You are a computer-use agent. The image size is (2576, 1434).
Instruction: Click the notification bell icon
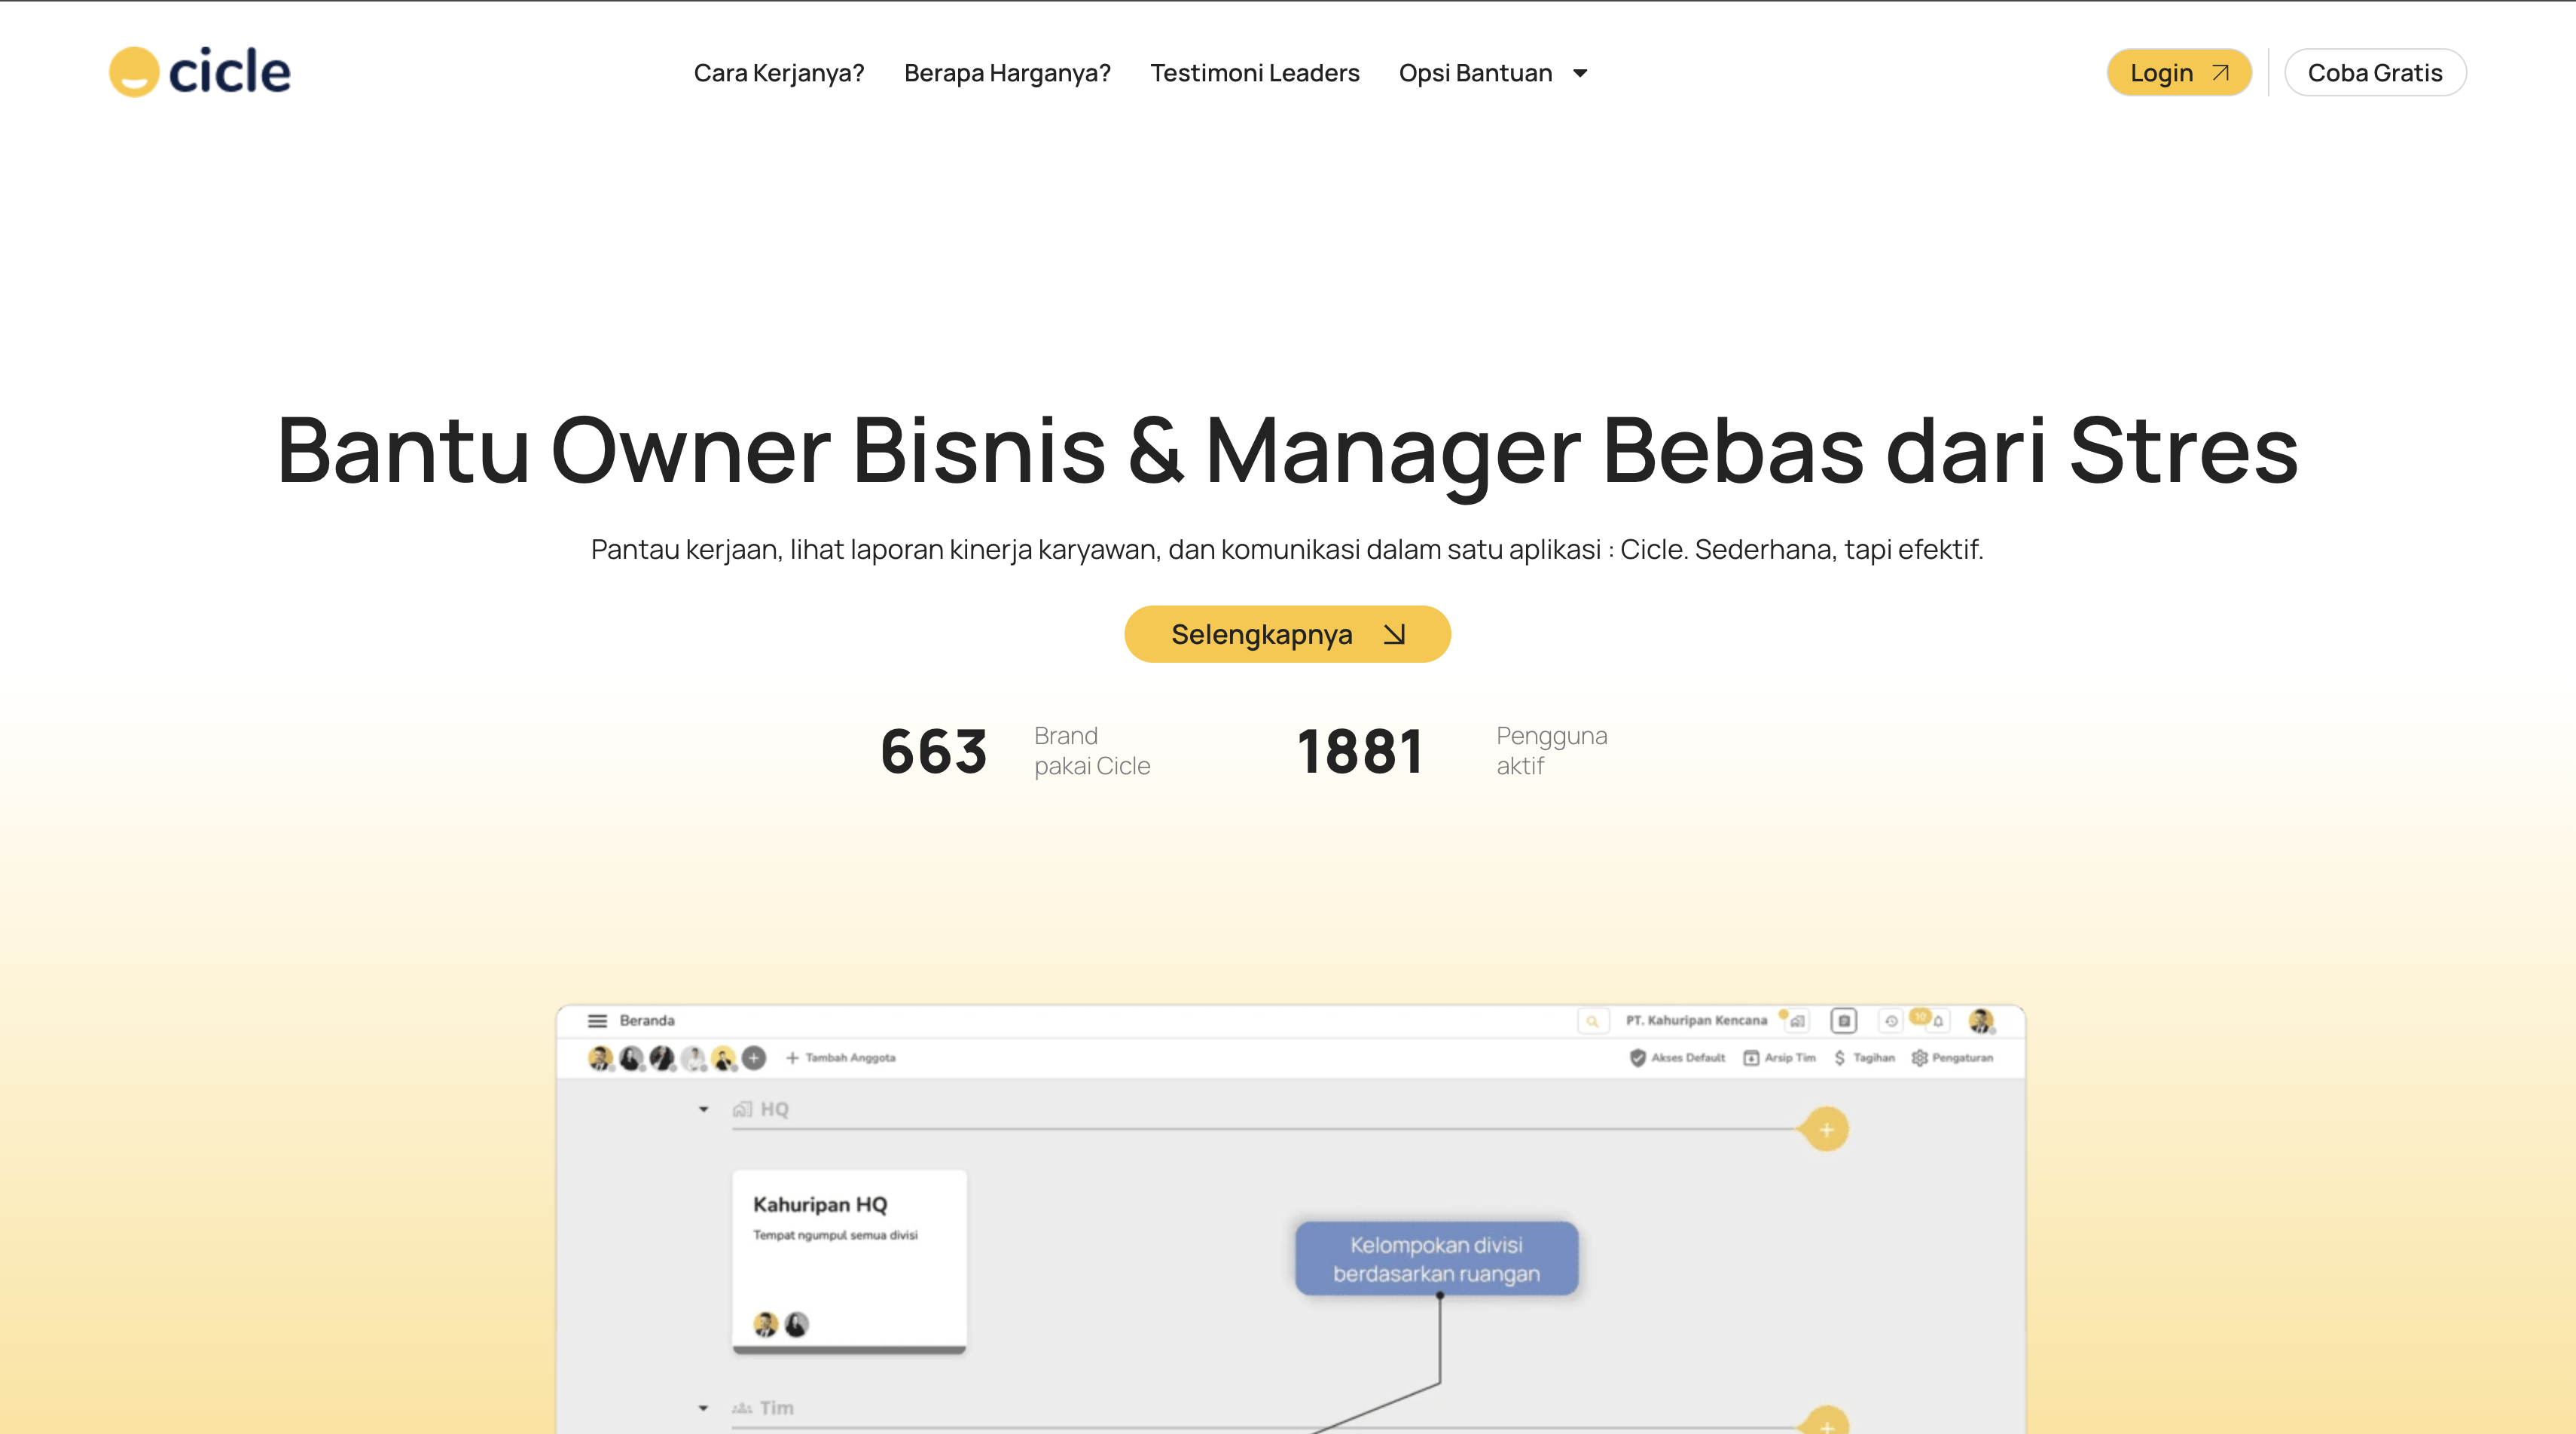pos(1937,1021)
